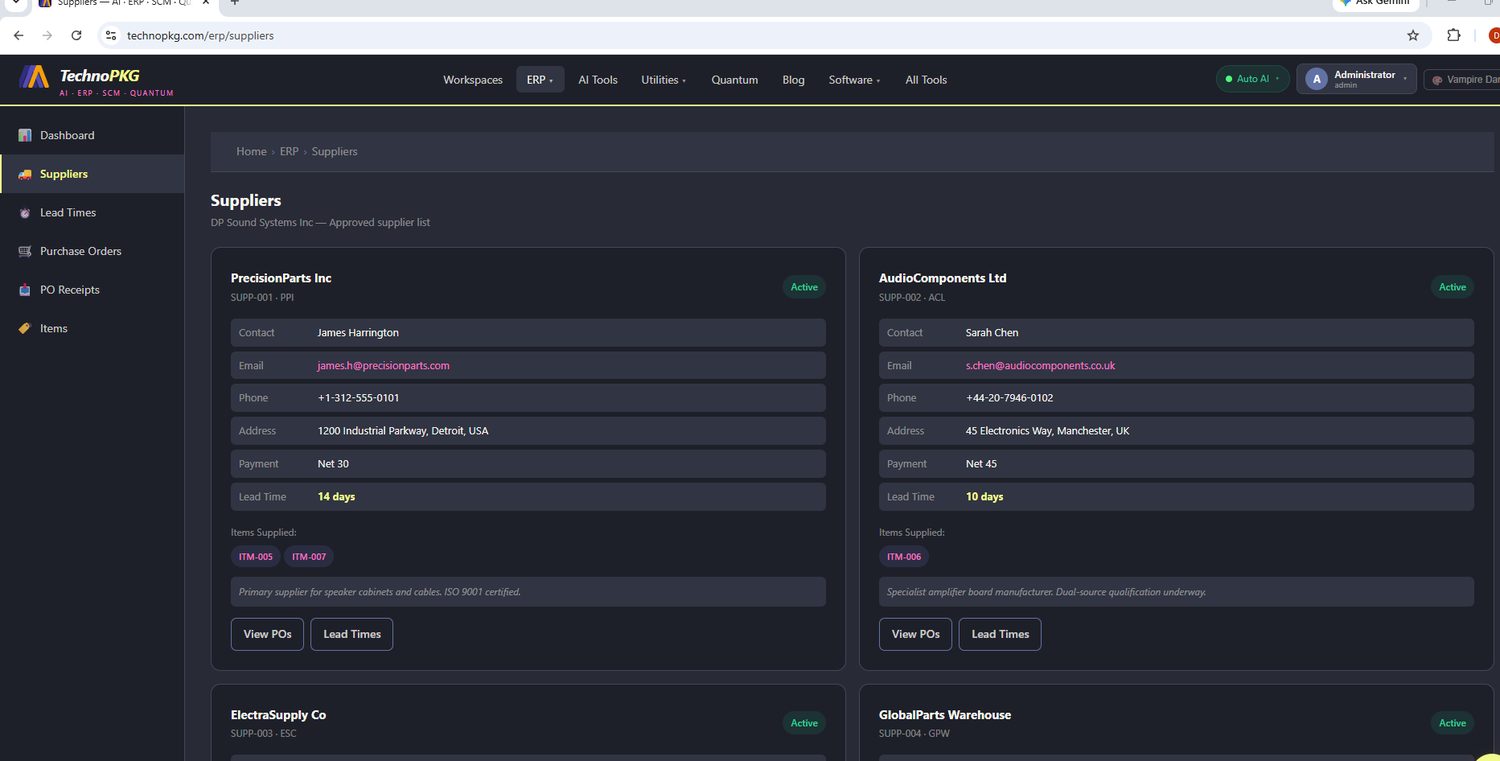Open Lead Times for AudioComponents Ltd
This screenshot has width=1500, height=761.
[1000, 634]
